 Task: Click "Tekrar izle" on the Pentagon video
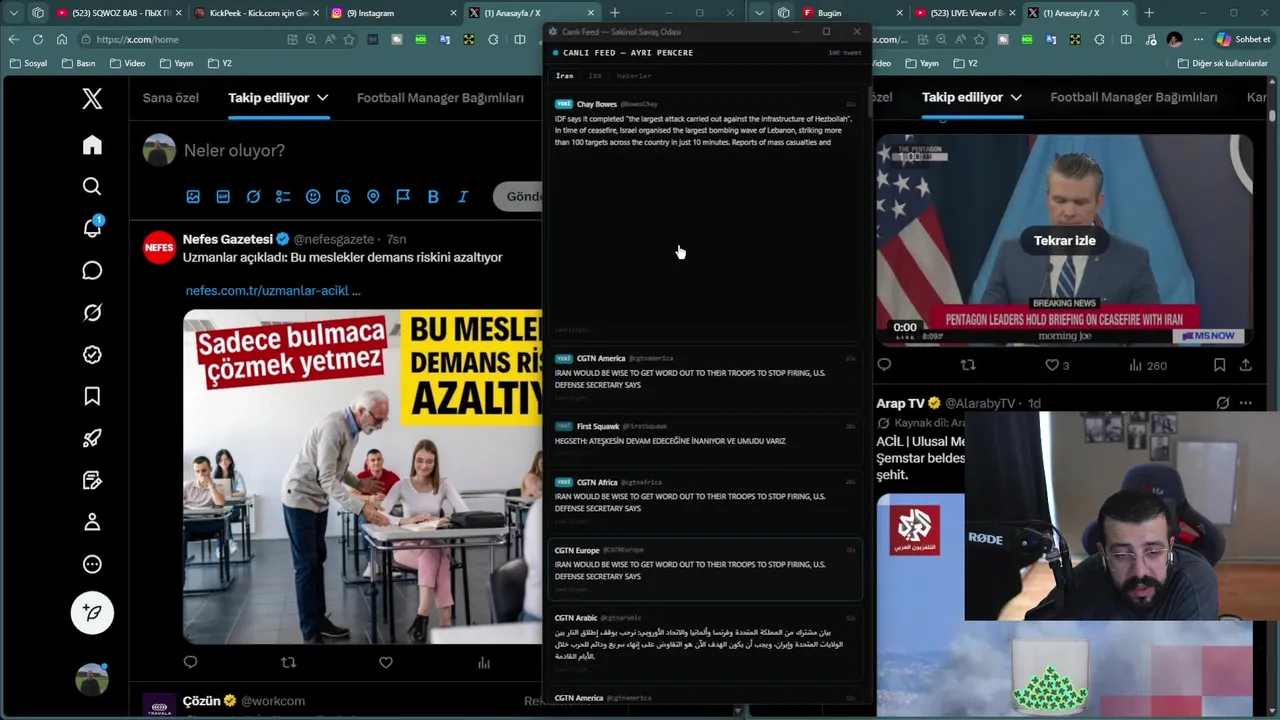coord(1064,240)
